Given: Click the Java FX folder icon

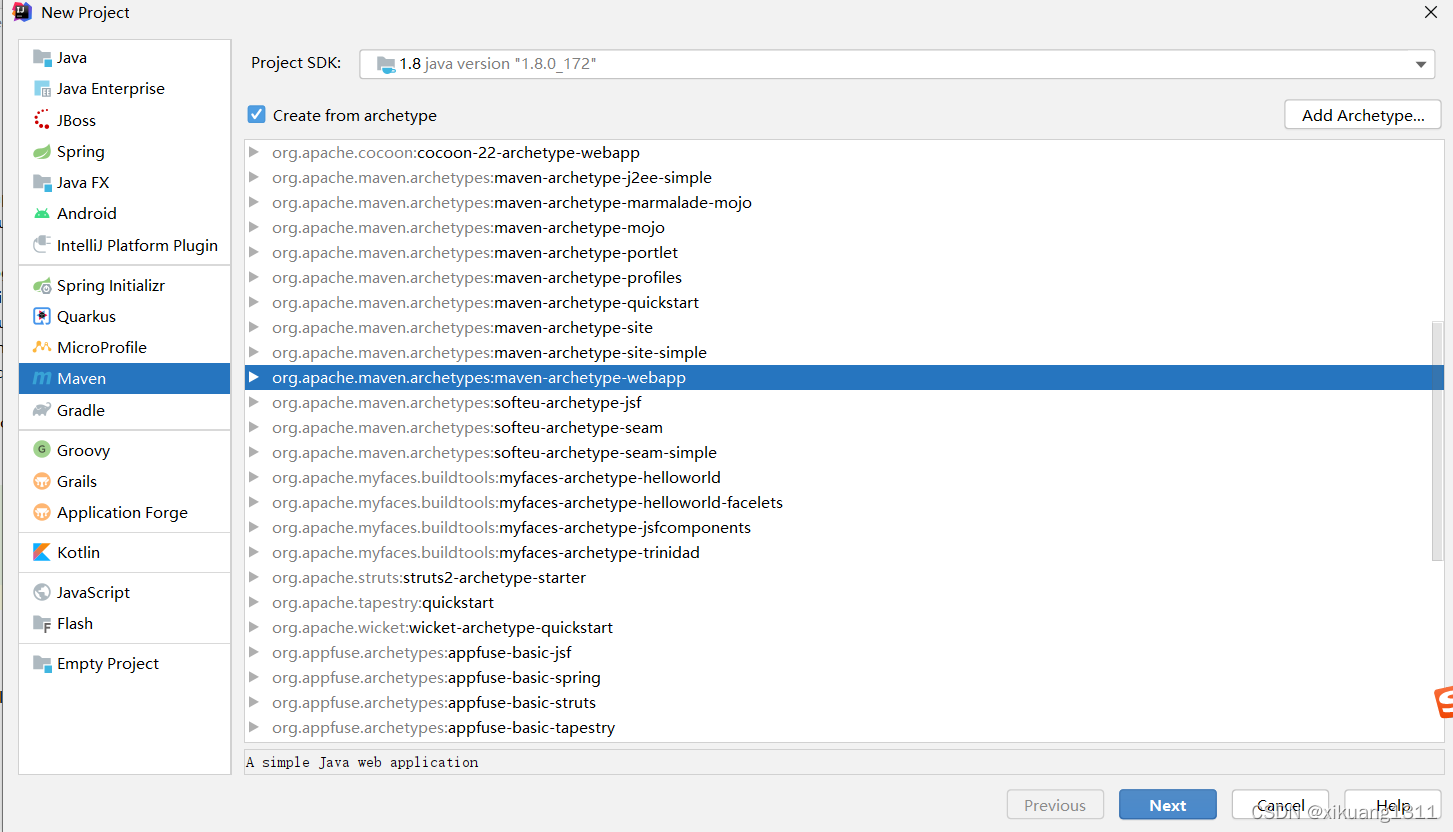Looking at the screenshot, I should coord(41,183).
